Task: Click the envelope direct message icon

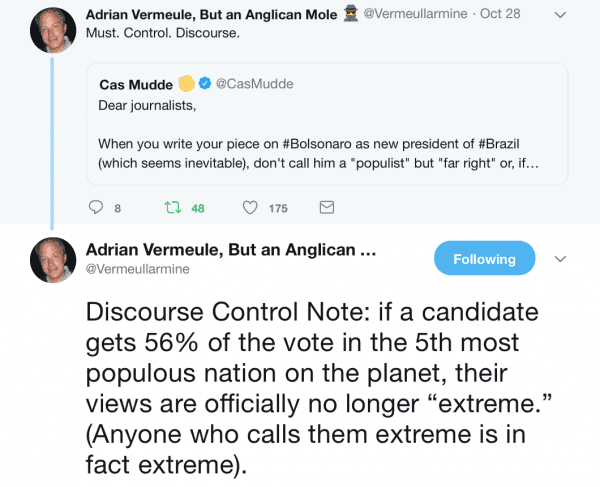Action: point(326,208)
